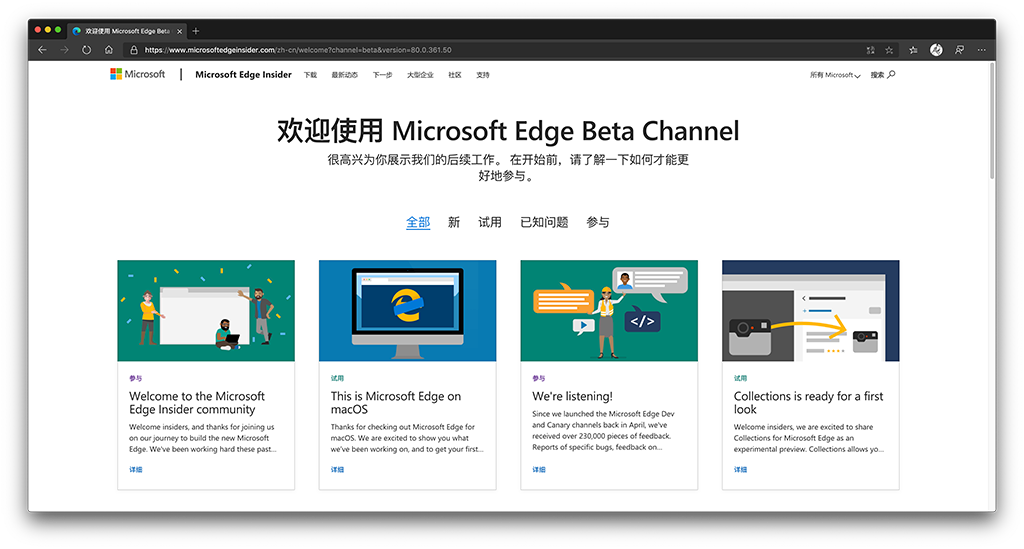
Task: Open the Edge on macOS card image
Action: 408,311
